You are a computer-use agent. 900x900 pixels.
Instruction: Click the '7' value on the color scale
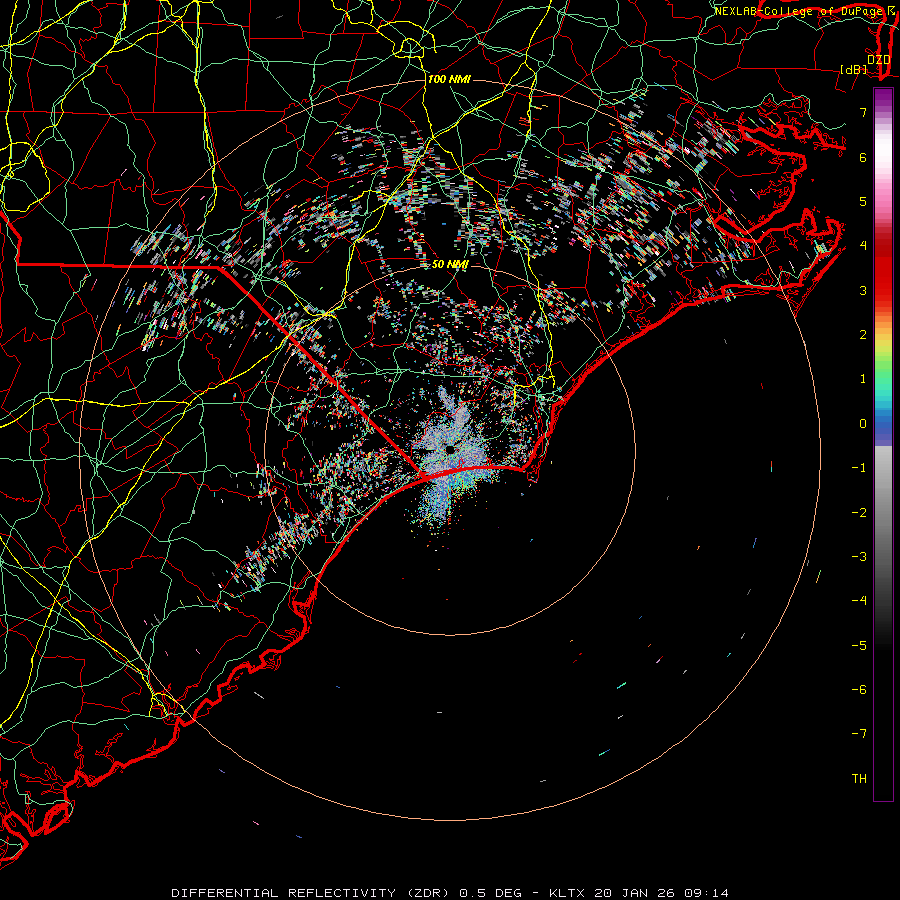click(863, 112)
